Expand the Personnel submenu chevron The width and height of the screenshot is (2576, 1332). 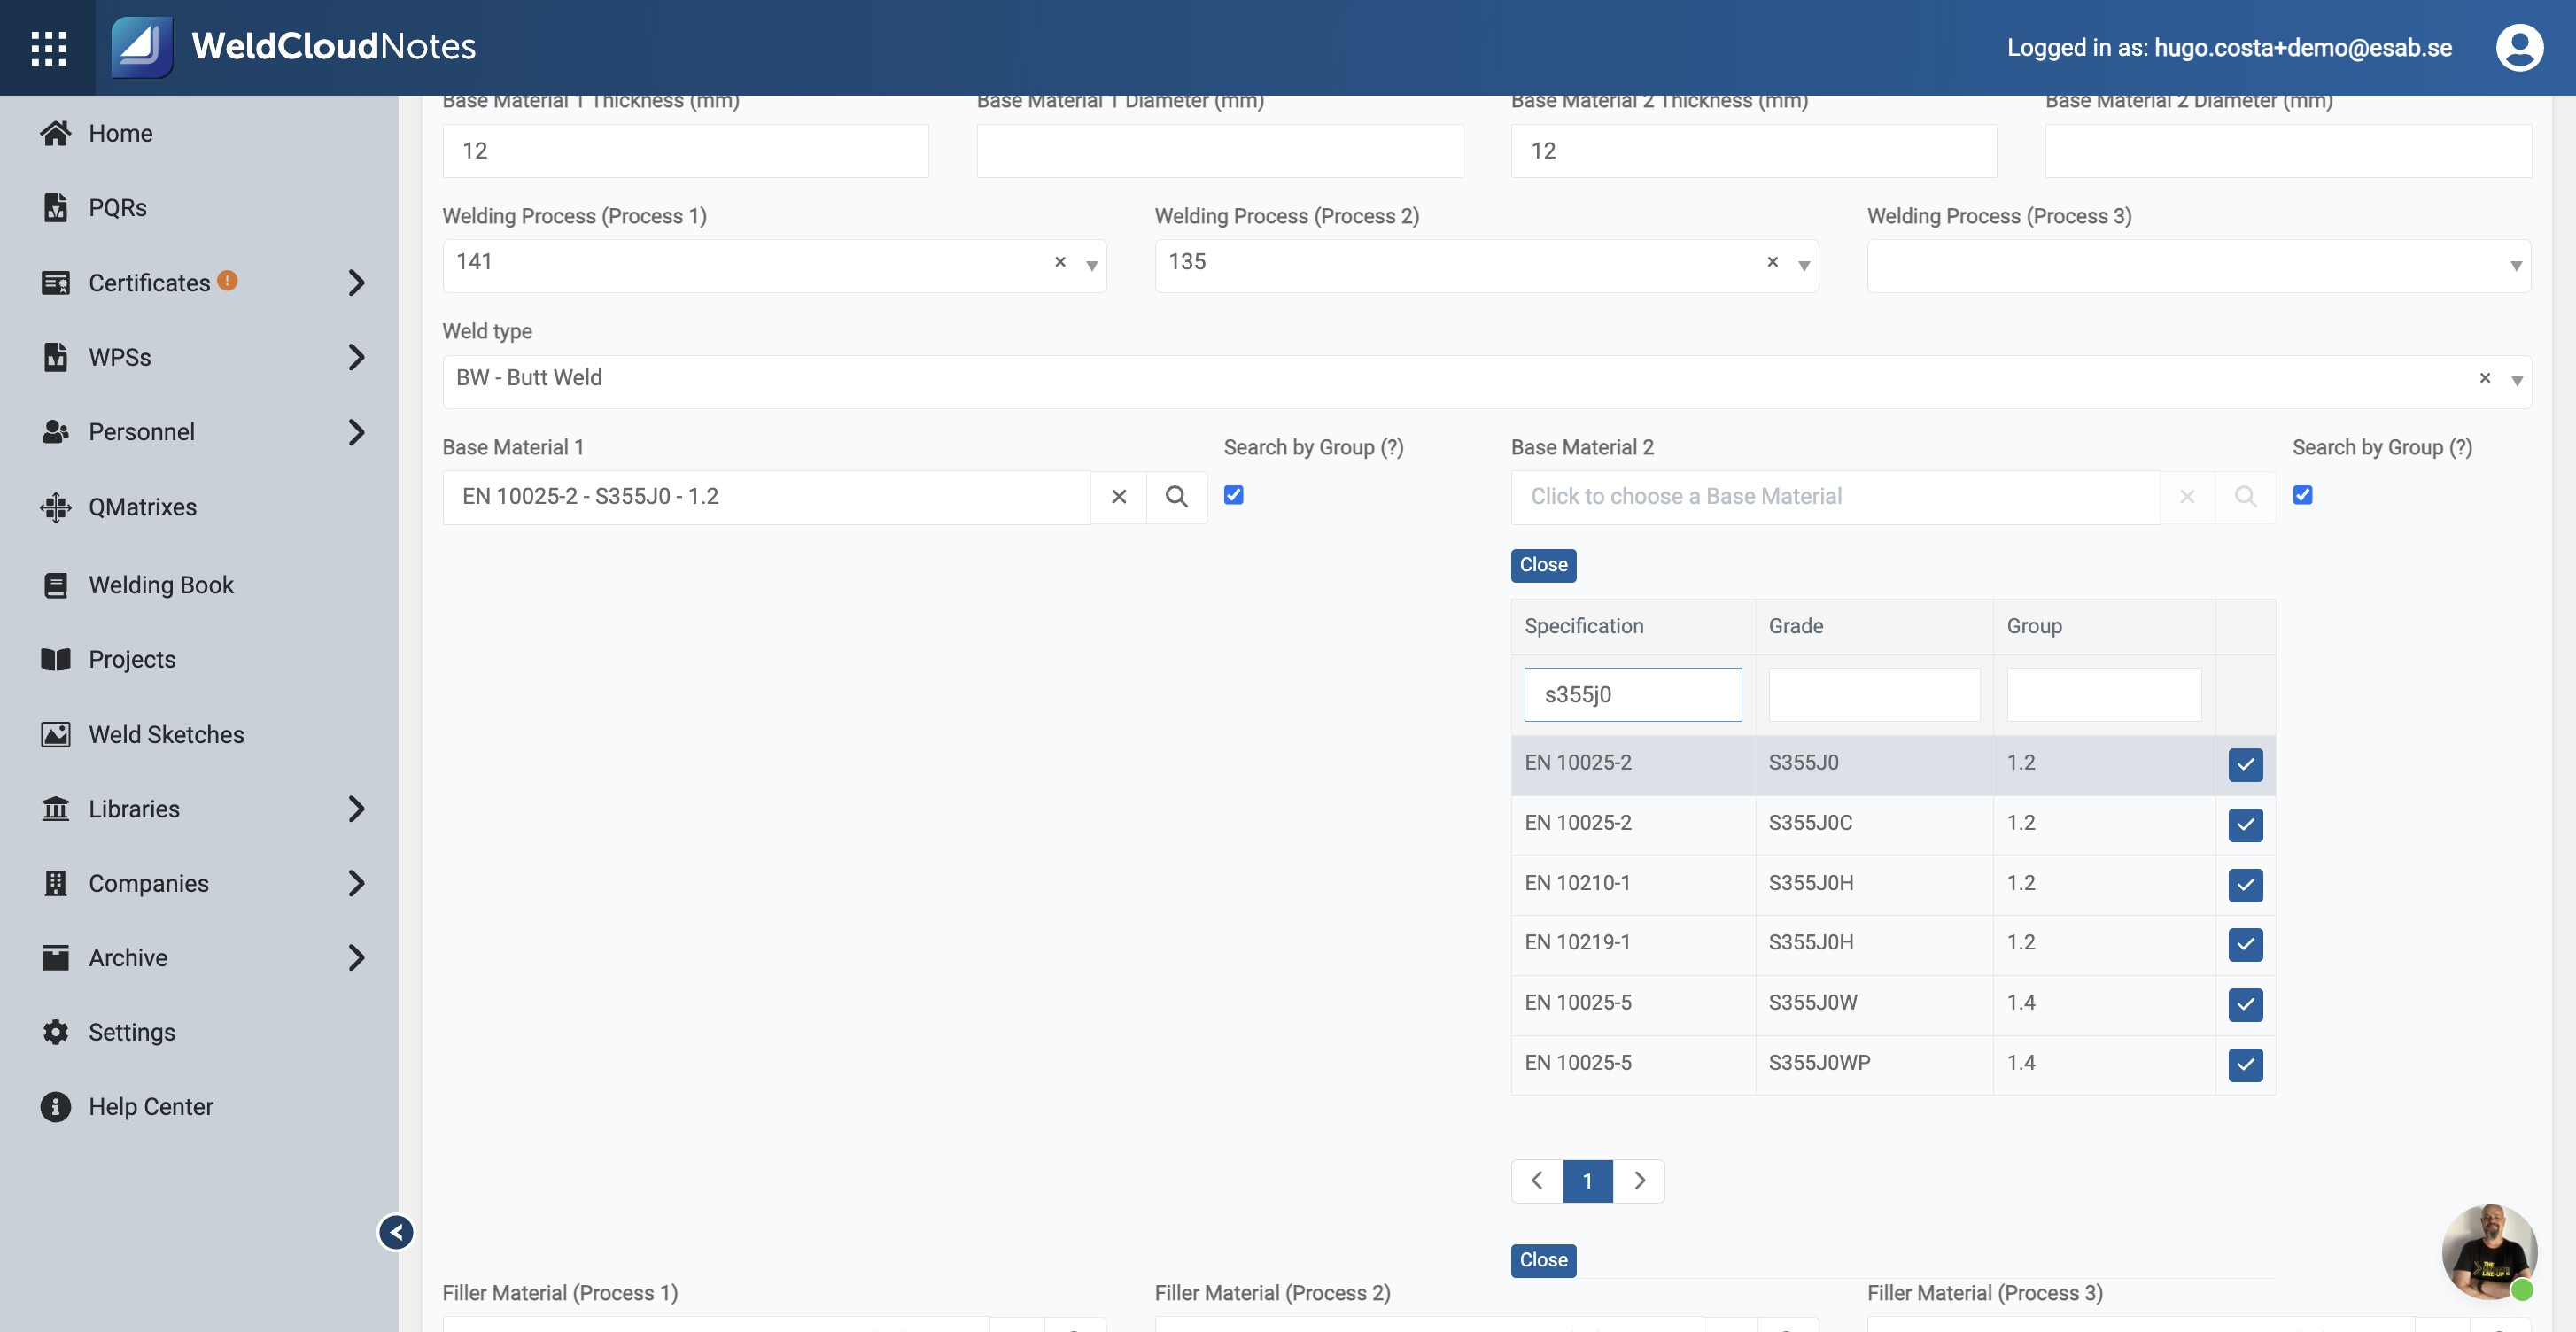[356, 432]
